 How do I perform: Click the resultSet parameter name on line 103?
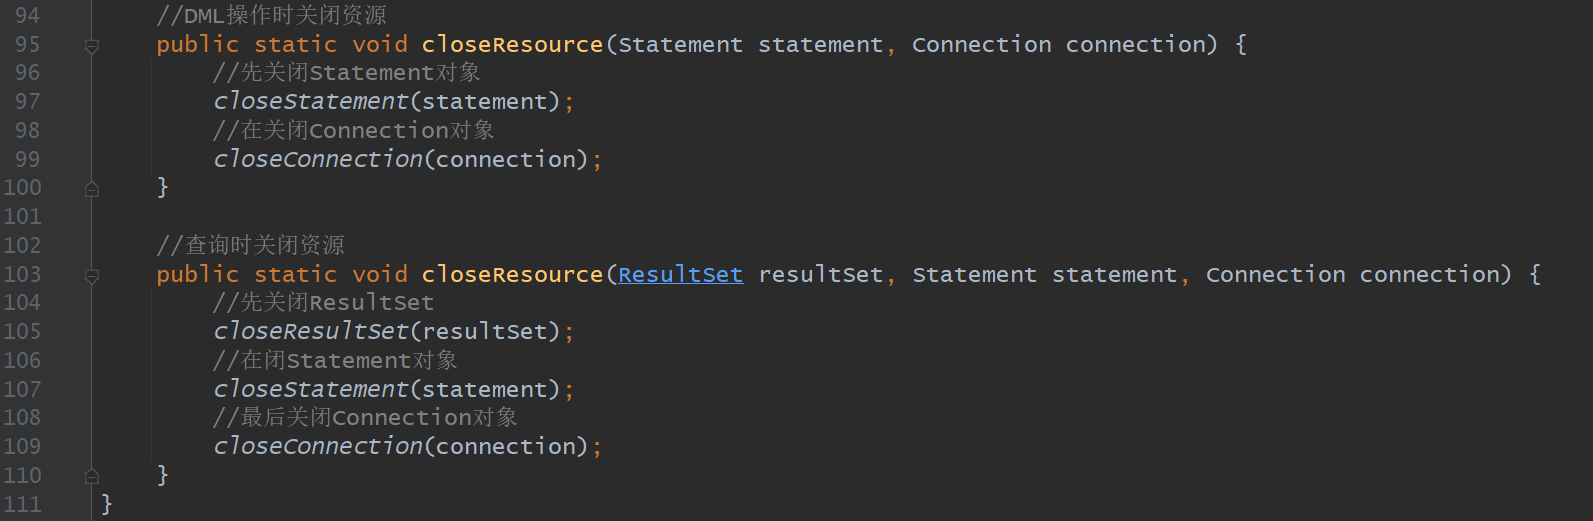coord(820,275)
